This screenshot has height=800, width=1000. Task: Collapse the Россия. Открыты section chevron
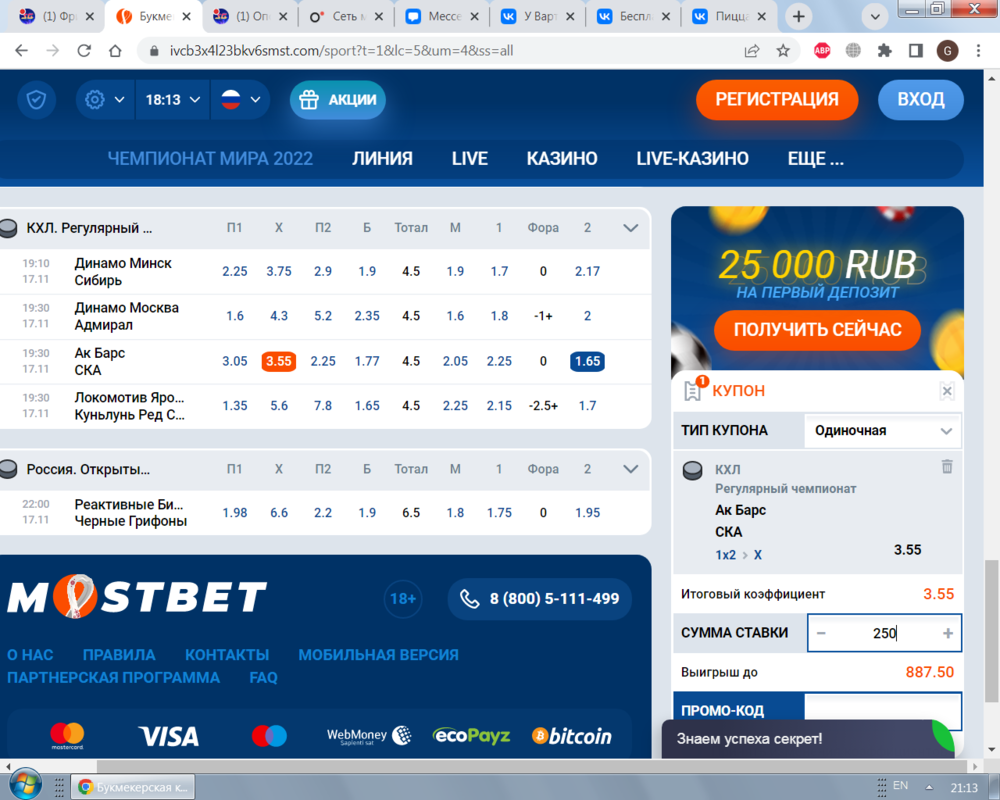[x=631, y=469]
